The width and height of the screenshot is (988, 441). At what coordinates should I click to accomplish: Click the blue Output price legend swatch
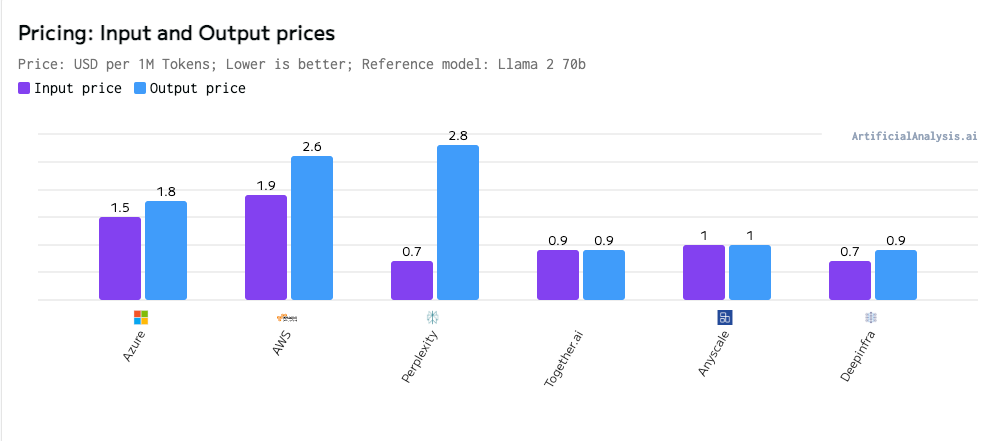[x=140, y=88]
